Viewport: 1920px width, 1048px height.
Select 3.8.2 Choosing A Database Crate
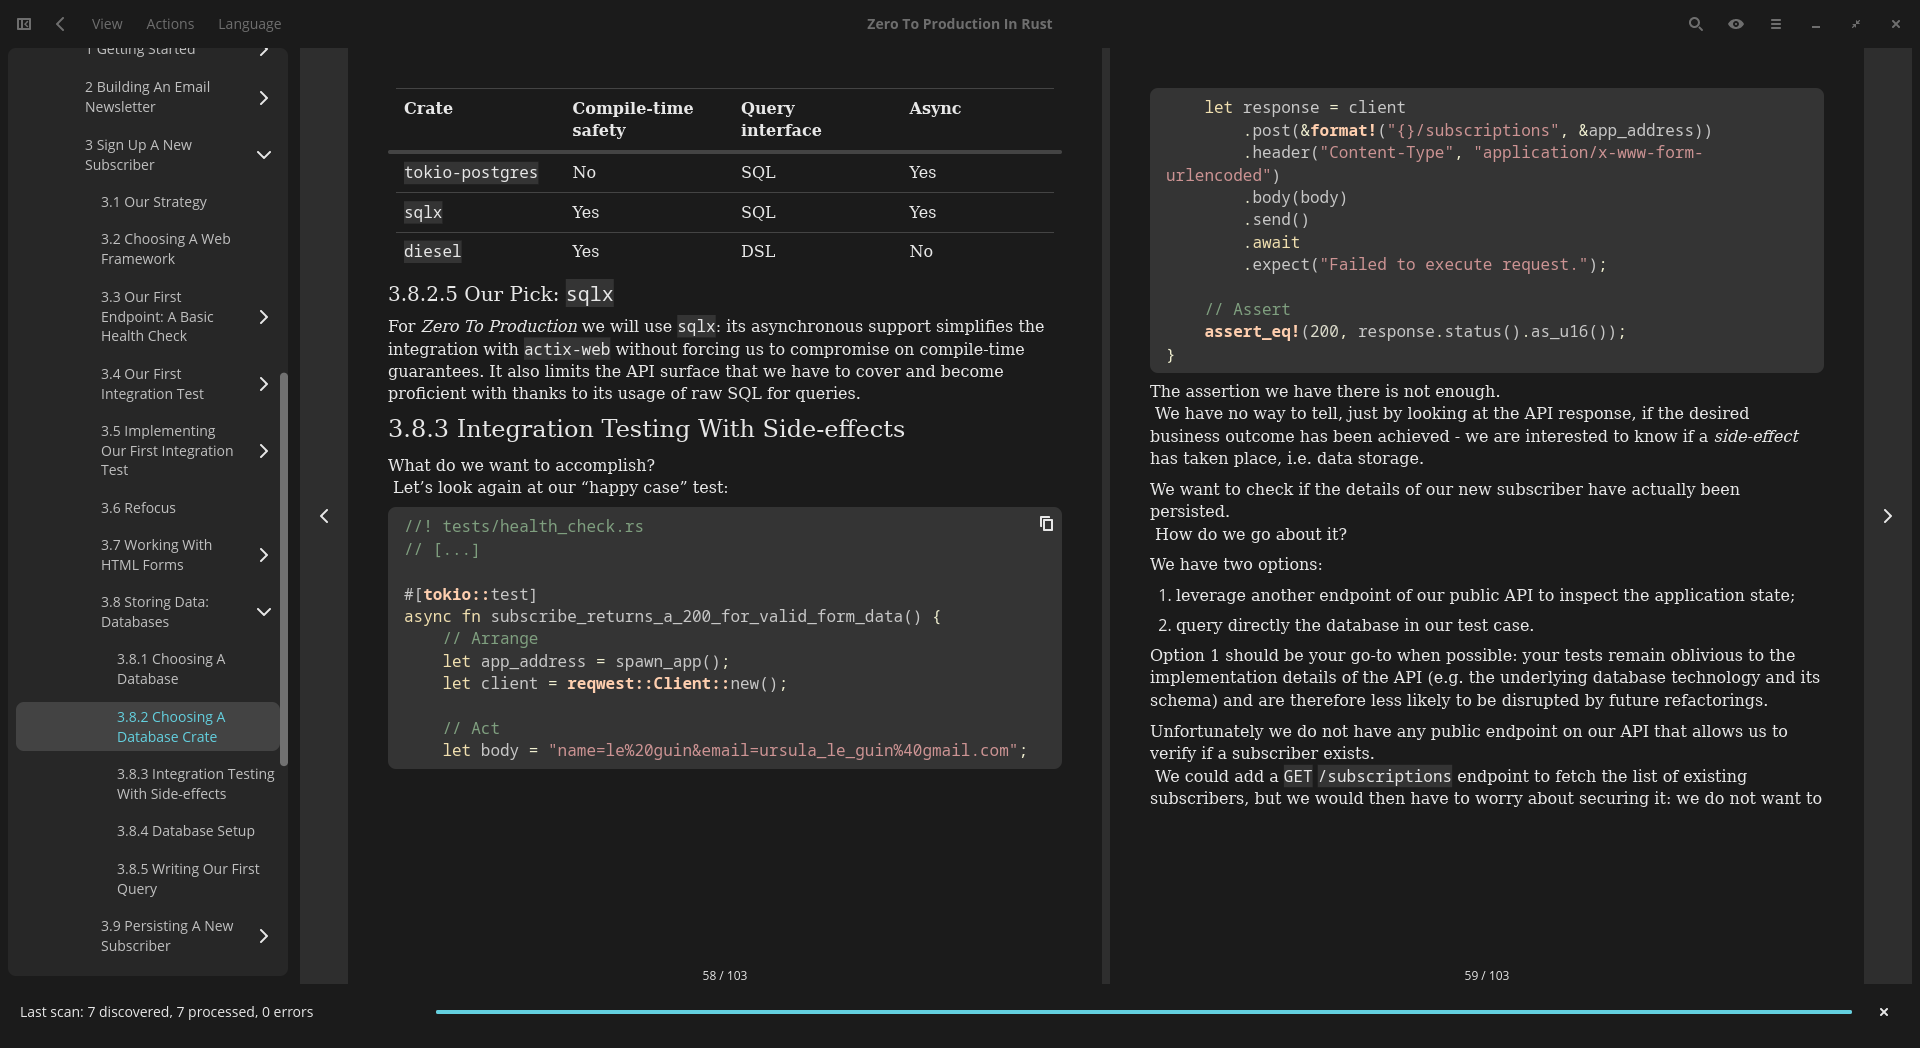(x=148, y=727)
